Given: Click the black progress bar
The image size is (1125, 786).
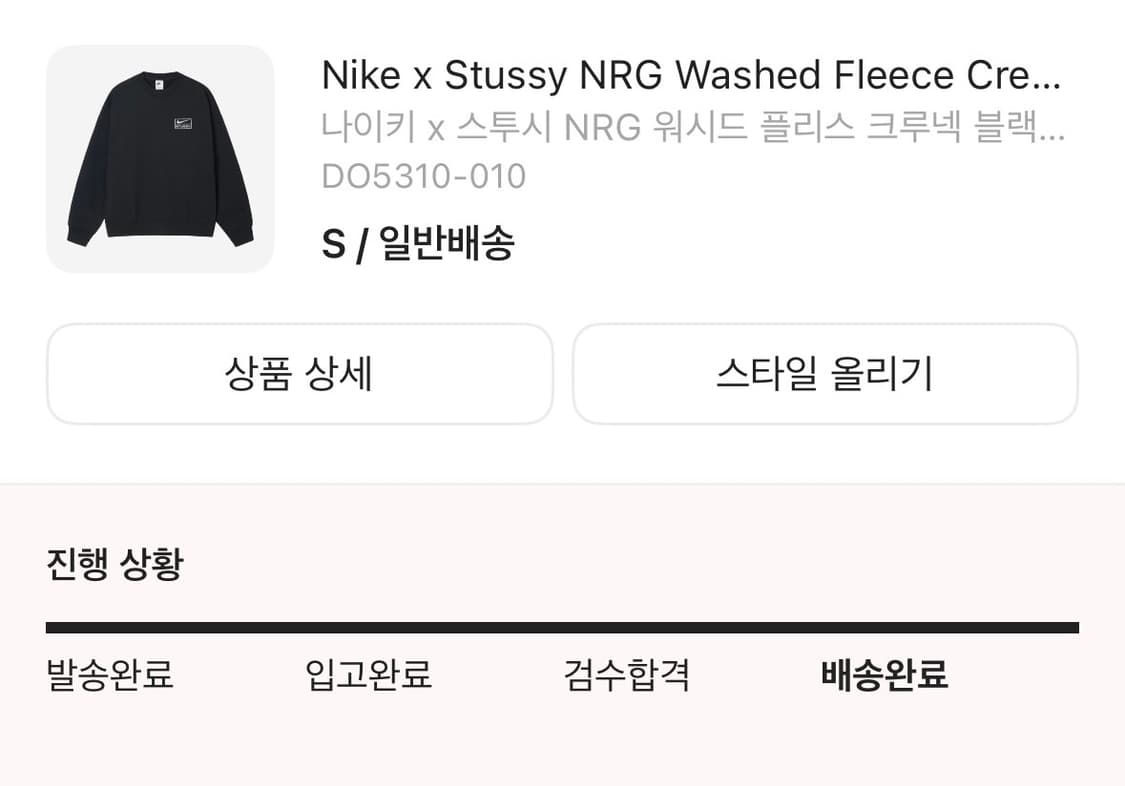Looking at the screenshot, I should click(562, 625).
